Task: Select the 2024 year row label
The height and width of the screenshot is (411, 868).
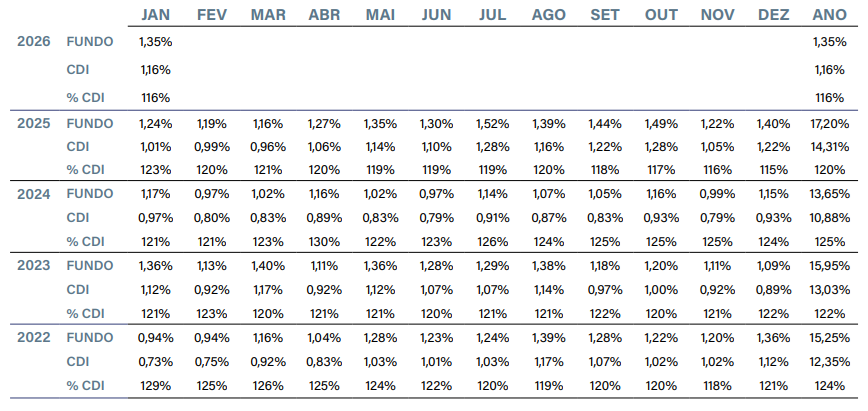Action: 35,194
